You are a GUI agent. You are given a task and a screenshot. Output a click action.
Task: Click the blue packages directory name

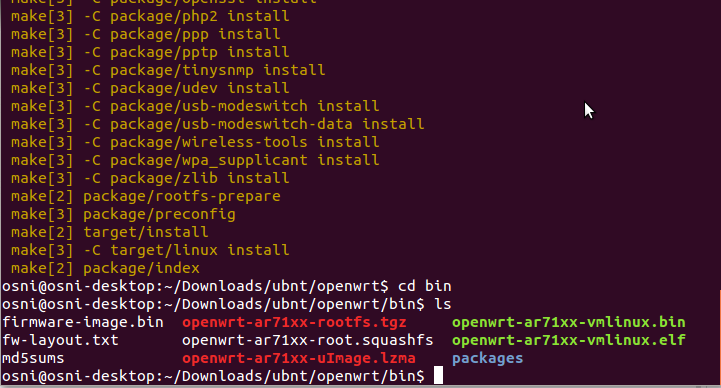tap(487, 358)
